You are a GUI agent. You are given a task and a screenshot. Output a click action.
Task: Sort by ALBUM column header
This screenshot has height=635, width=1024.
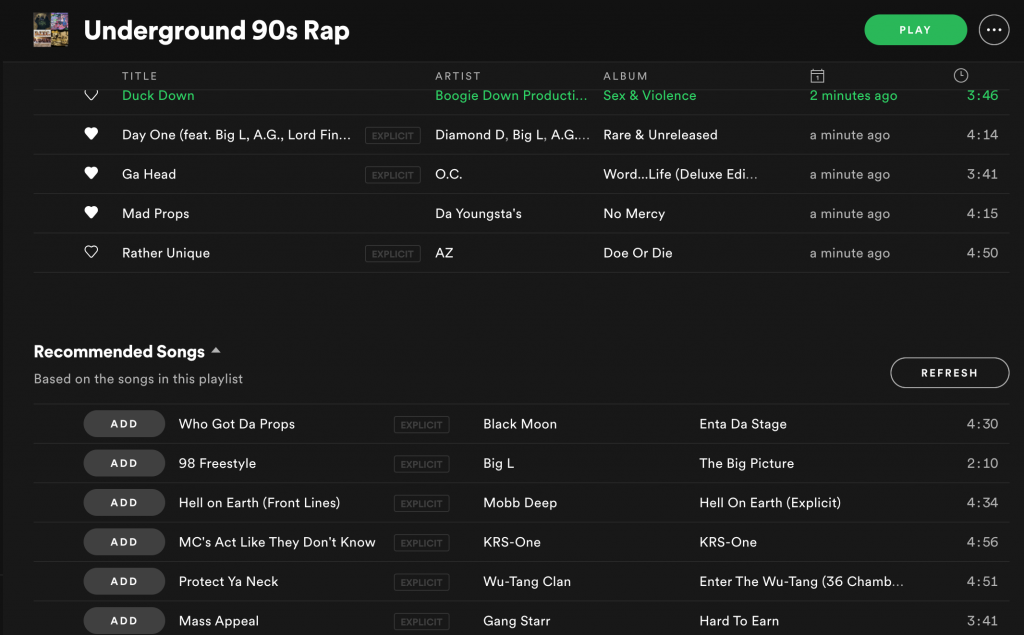tap(625, 76)
